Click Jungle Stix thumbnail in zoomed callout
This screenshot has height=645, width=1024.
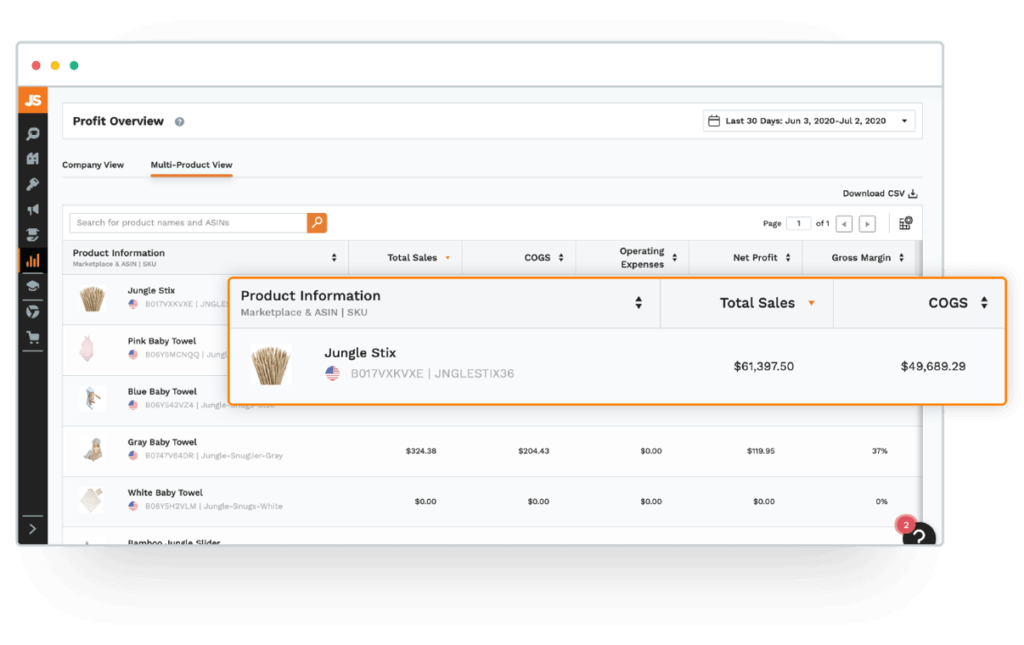(x=270, y=366)
